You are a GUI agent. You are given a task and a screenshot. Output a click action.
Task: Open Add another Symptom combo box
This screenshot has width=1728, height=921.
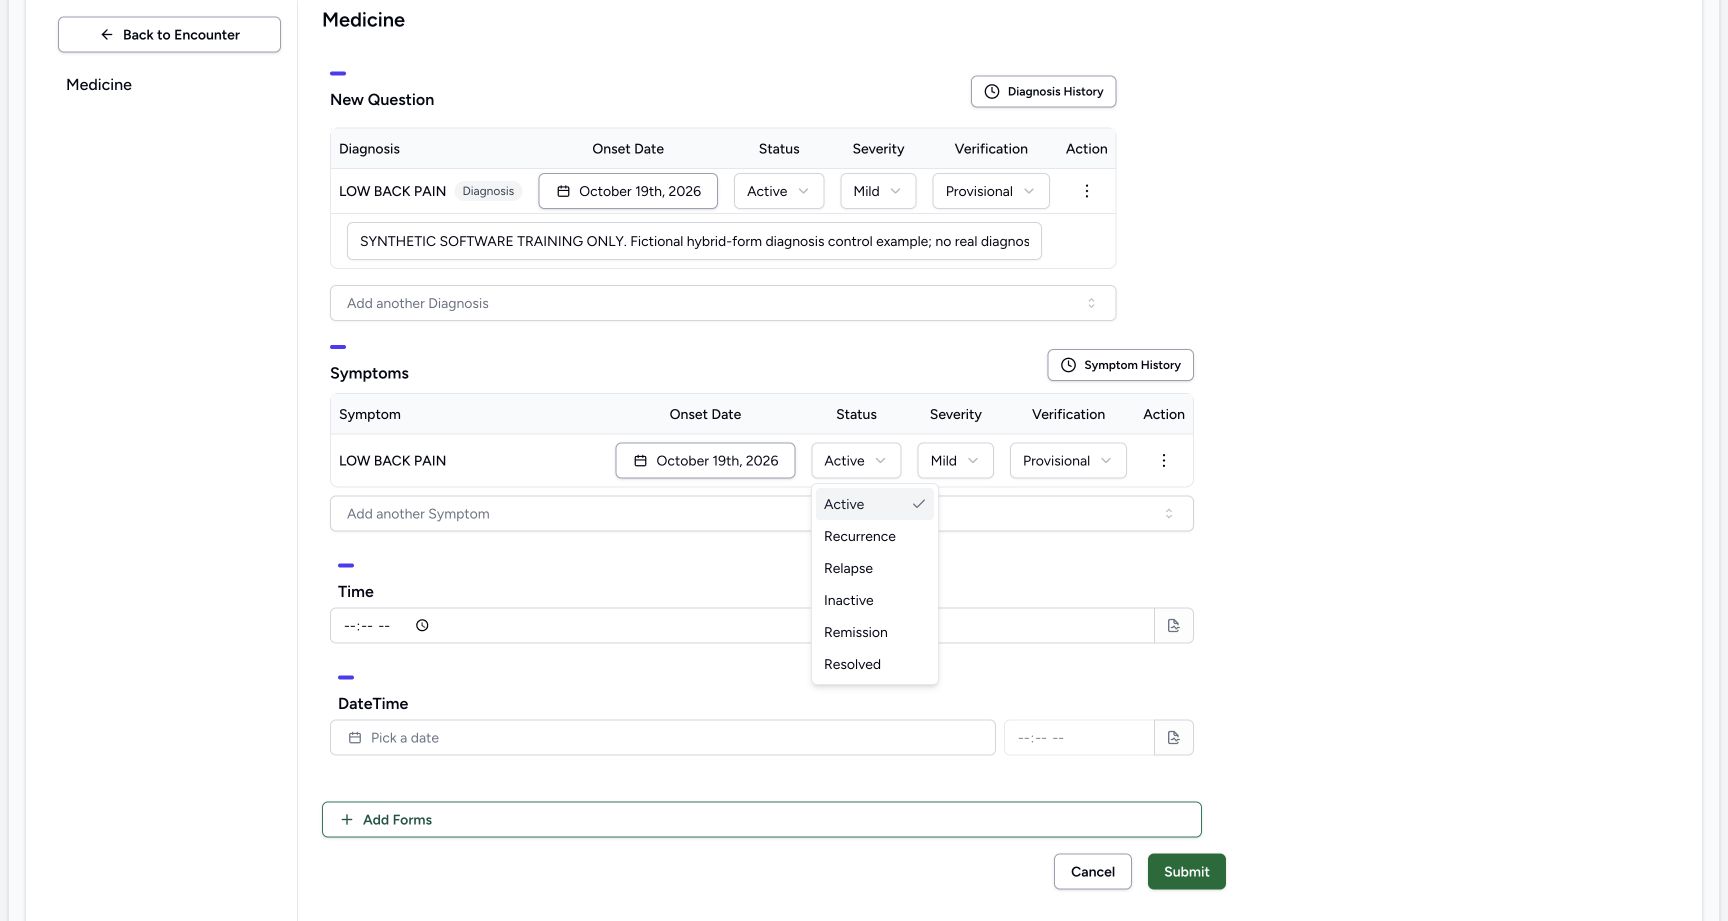click(762, 514)
